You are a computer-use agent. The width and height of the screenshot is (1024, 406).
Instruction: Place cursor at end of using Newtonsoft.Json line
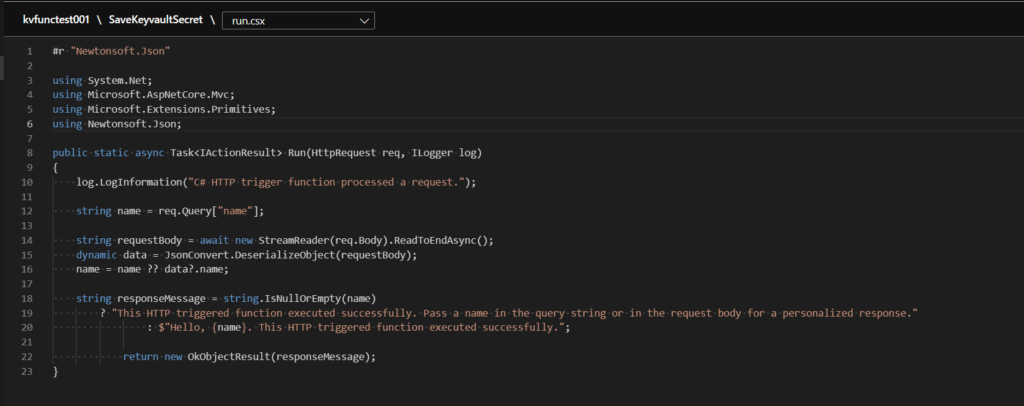click(x=182, y=124)
